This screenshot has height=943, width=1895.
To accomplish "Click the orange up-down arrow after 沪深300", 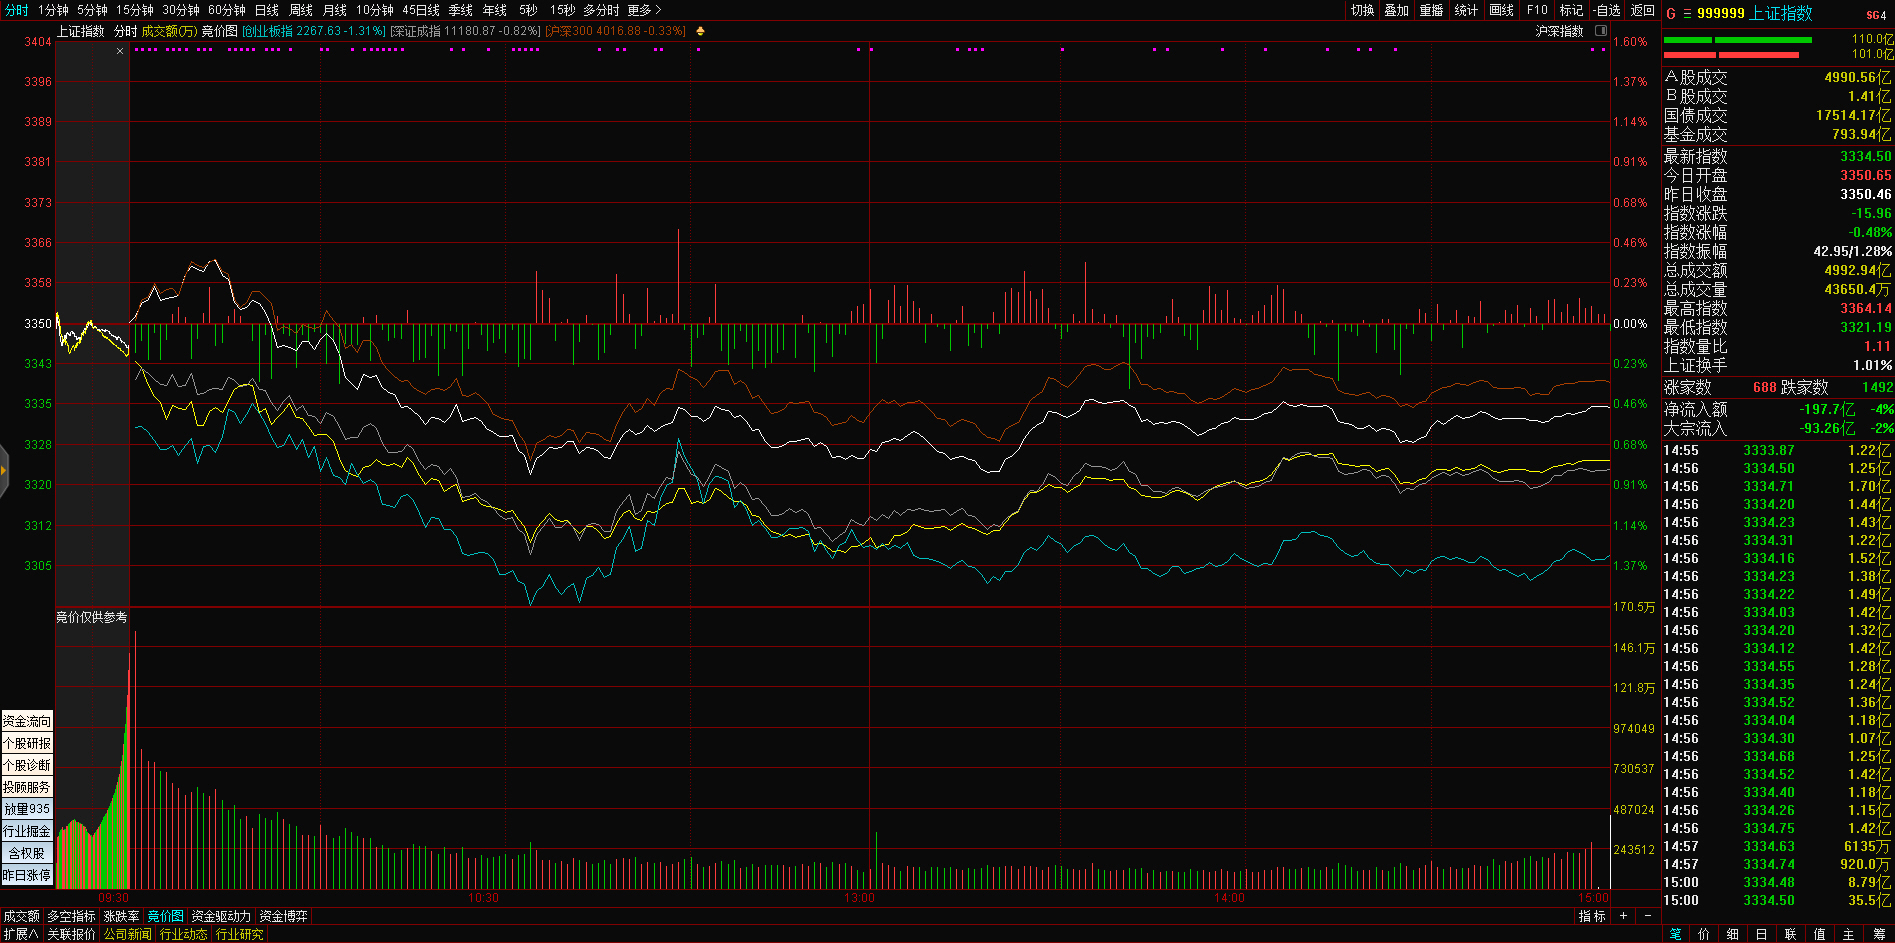I will [700, 31].
